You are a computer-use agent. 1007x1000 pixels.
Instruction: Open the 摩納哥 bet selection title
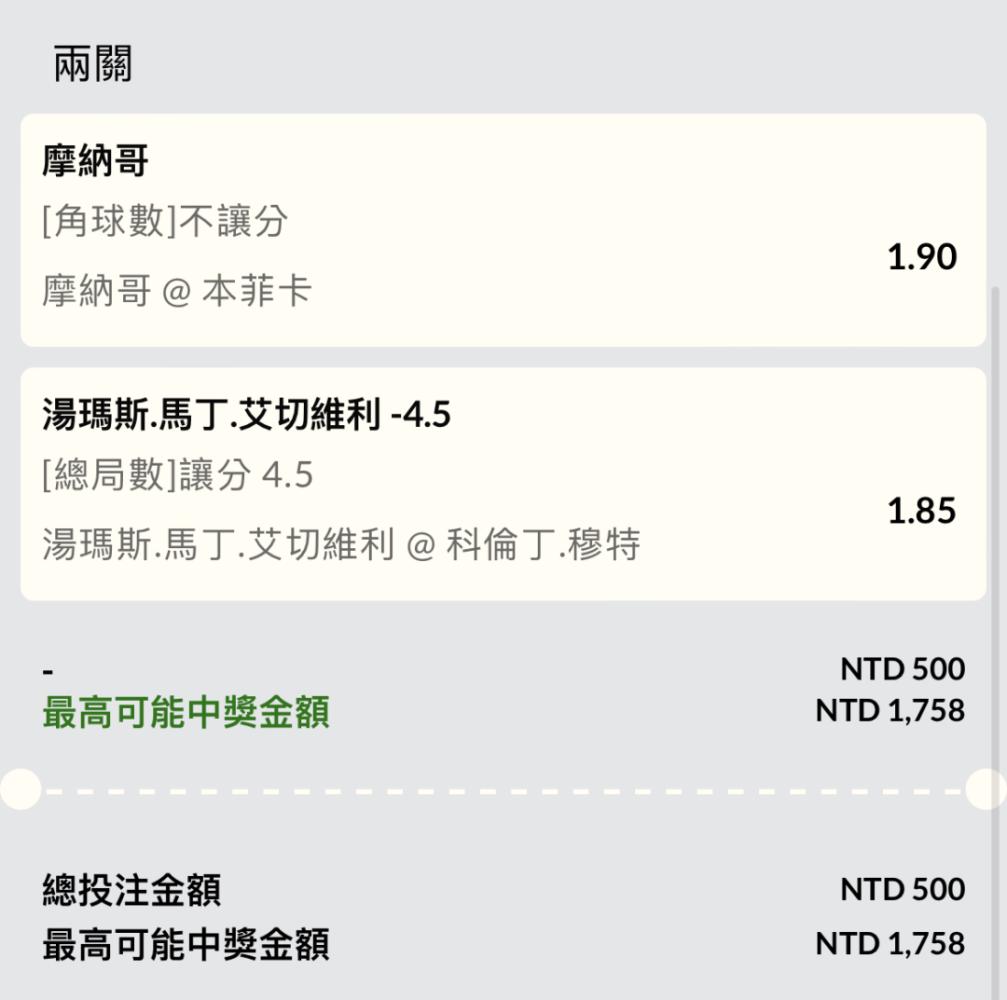coord(96,160)
